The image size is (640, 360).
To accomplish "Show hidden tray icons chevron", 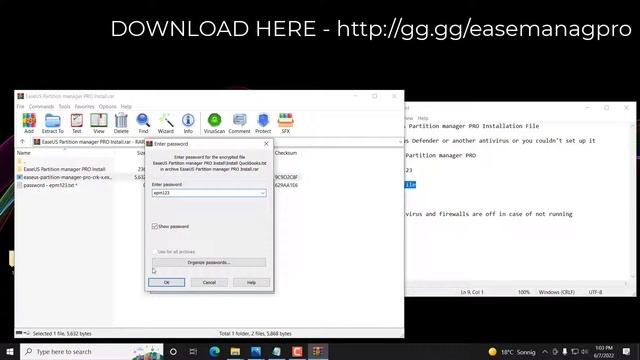I will click(545, 351).
